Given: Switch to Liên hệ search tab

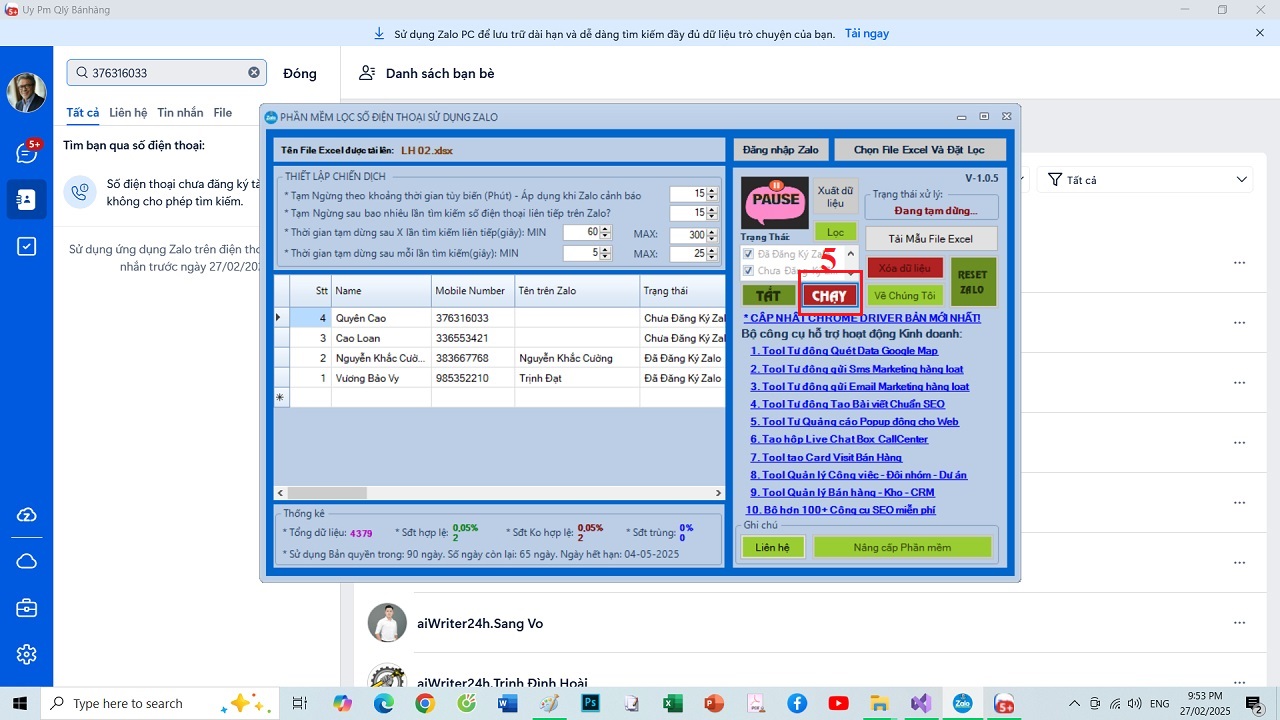Looking at the screenshot, I should point(128,113).
